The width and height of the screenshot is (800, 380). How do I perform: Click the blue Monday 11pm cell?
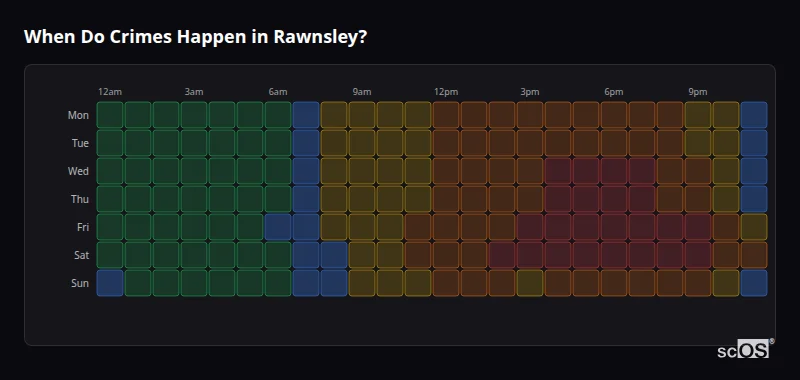754,115
